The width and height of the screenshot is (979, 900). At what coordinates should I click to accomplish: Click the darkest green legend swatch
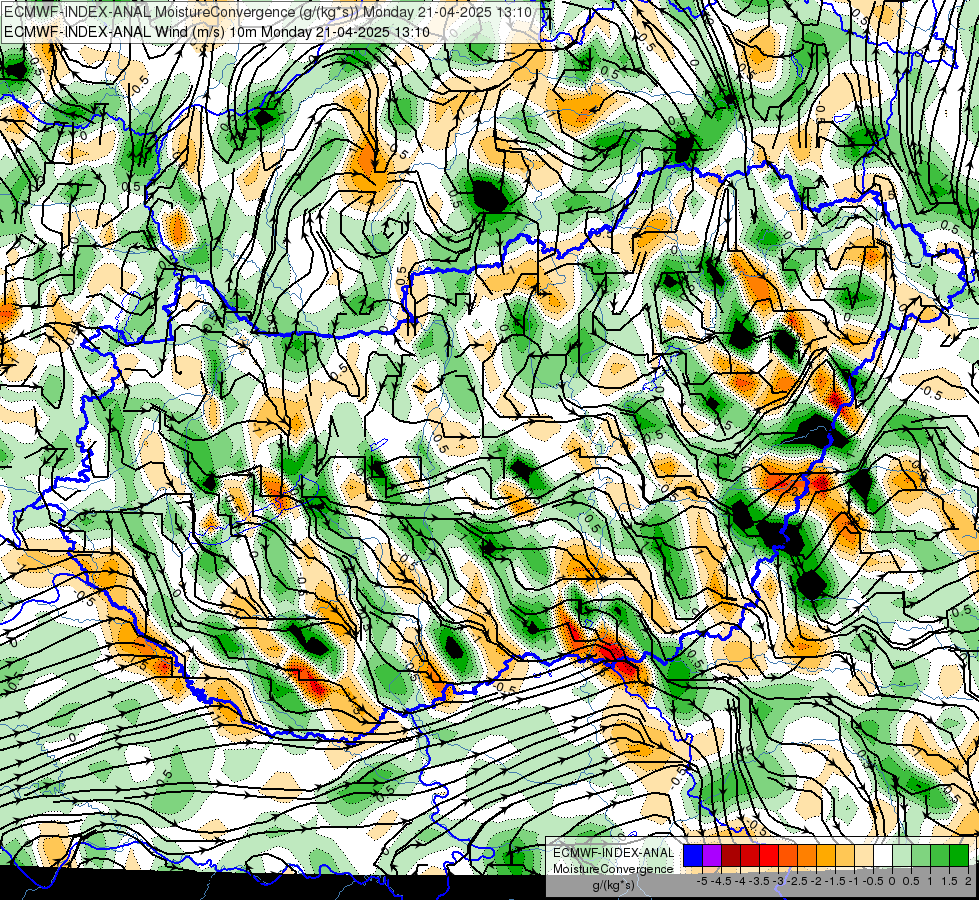click(959, 855)
